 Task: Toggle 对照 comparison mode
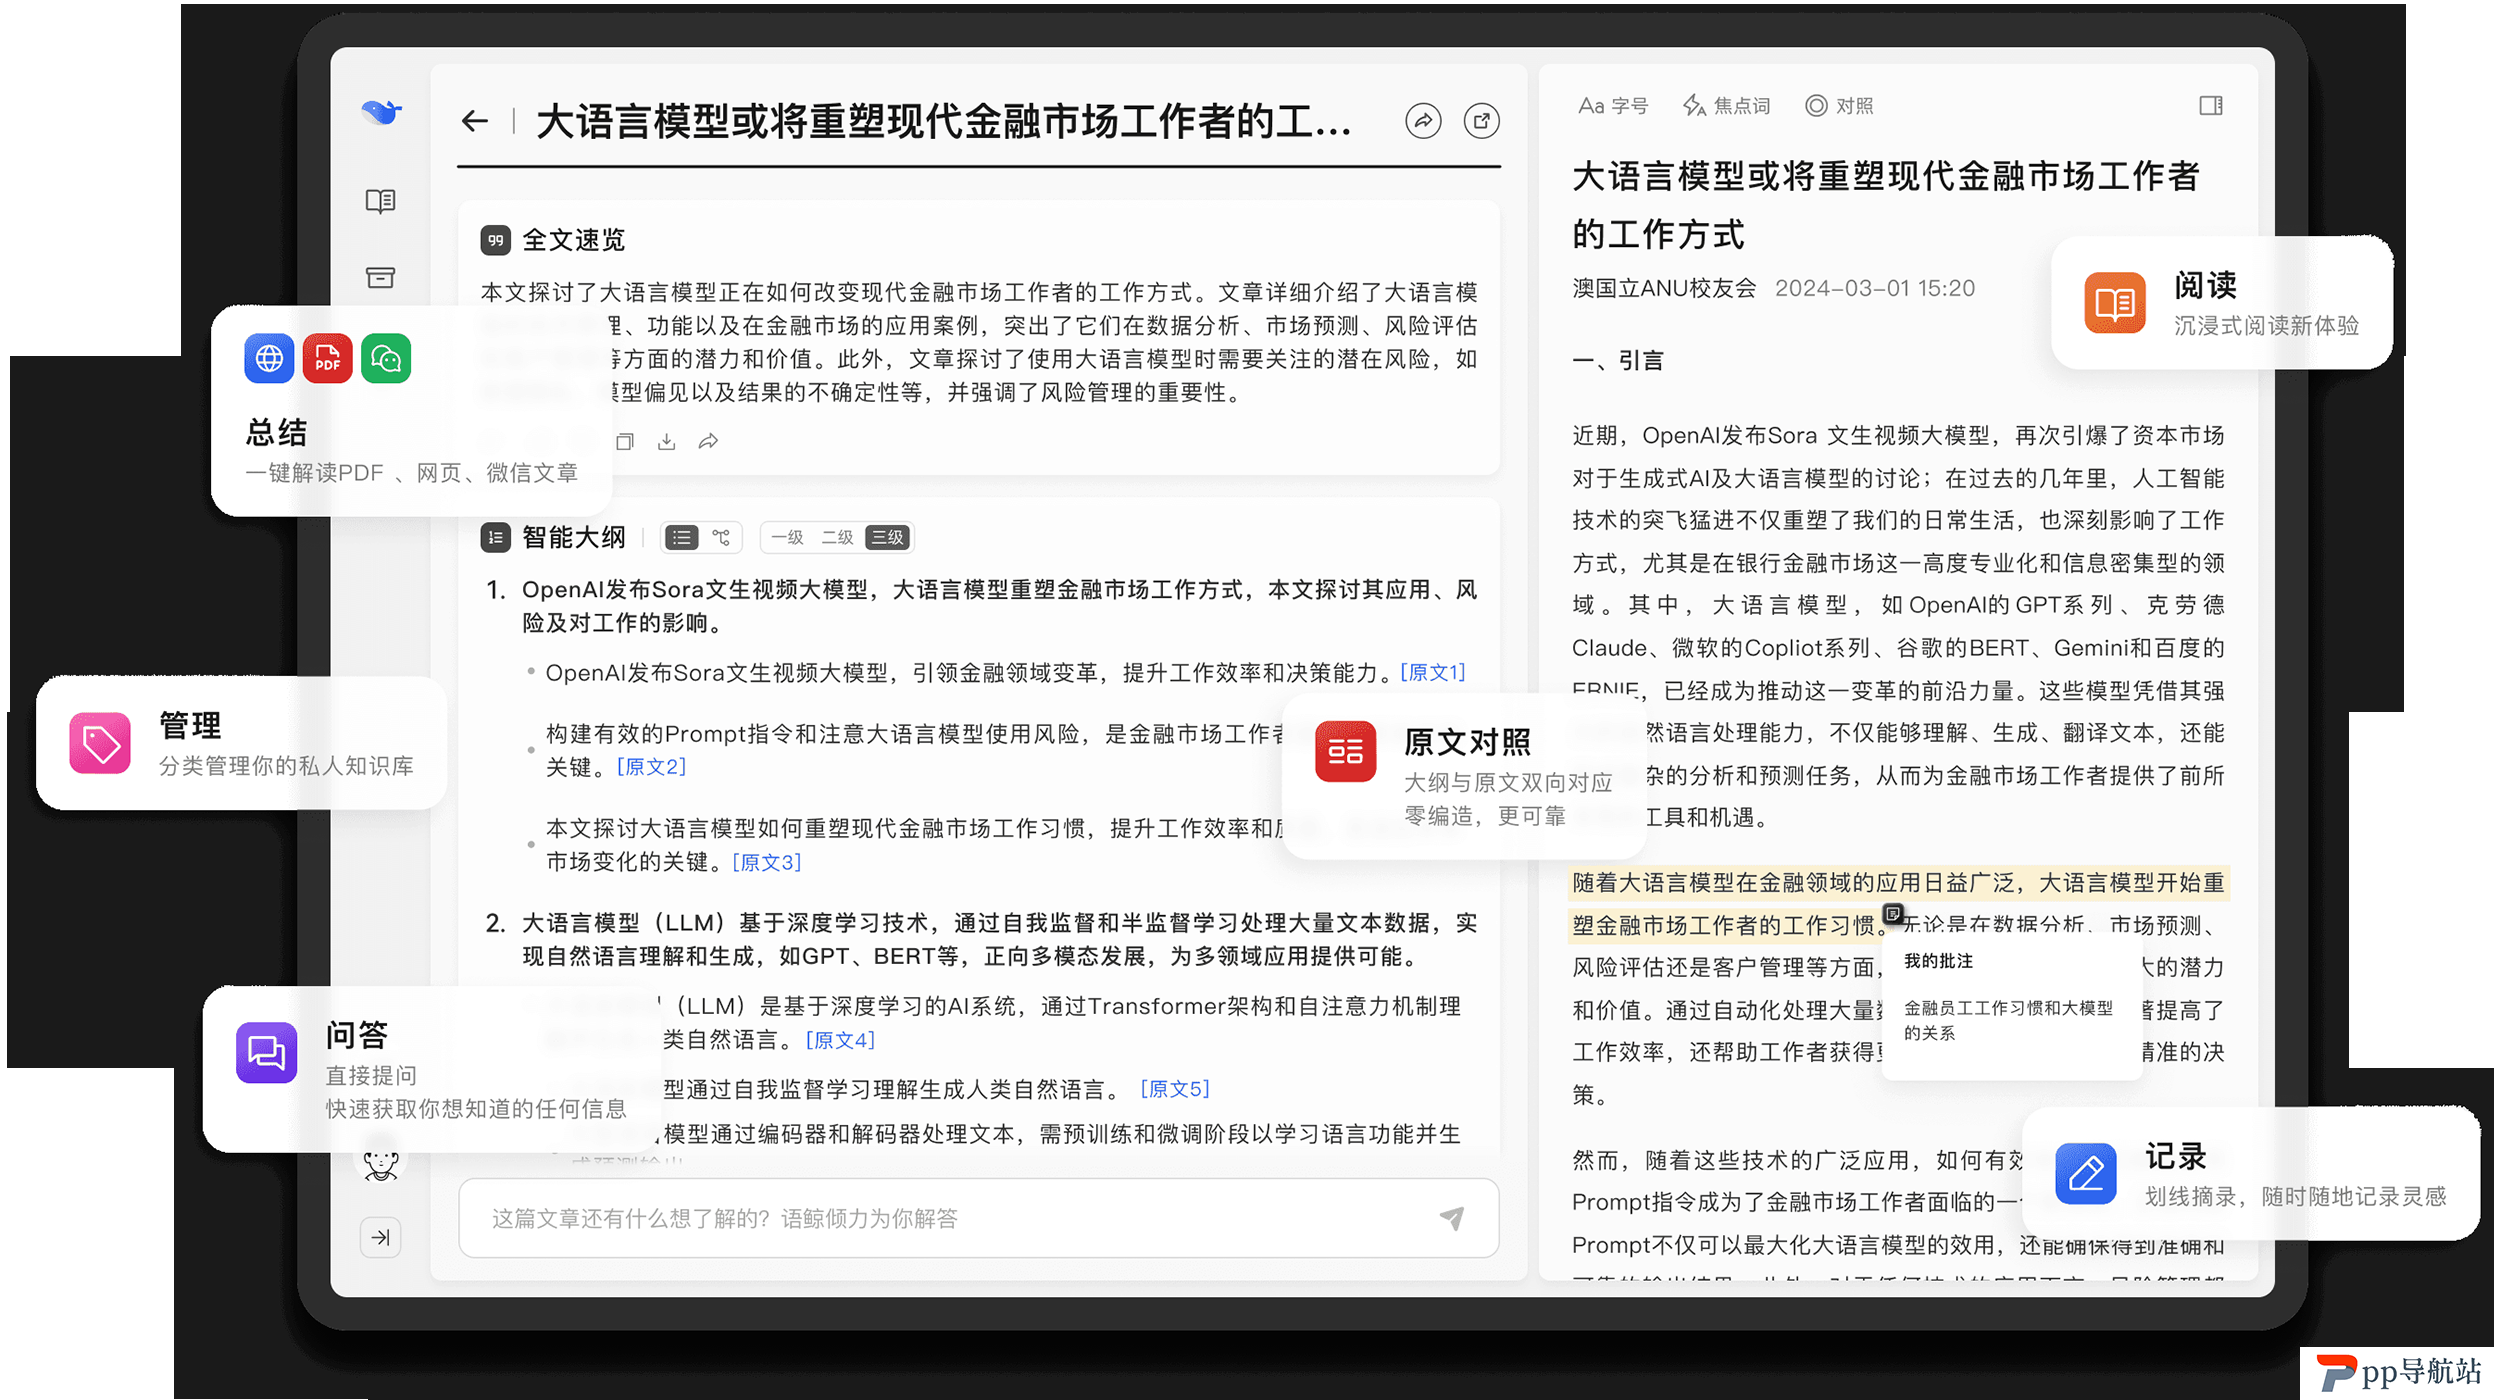tap(1839, 106)
